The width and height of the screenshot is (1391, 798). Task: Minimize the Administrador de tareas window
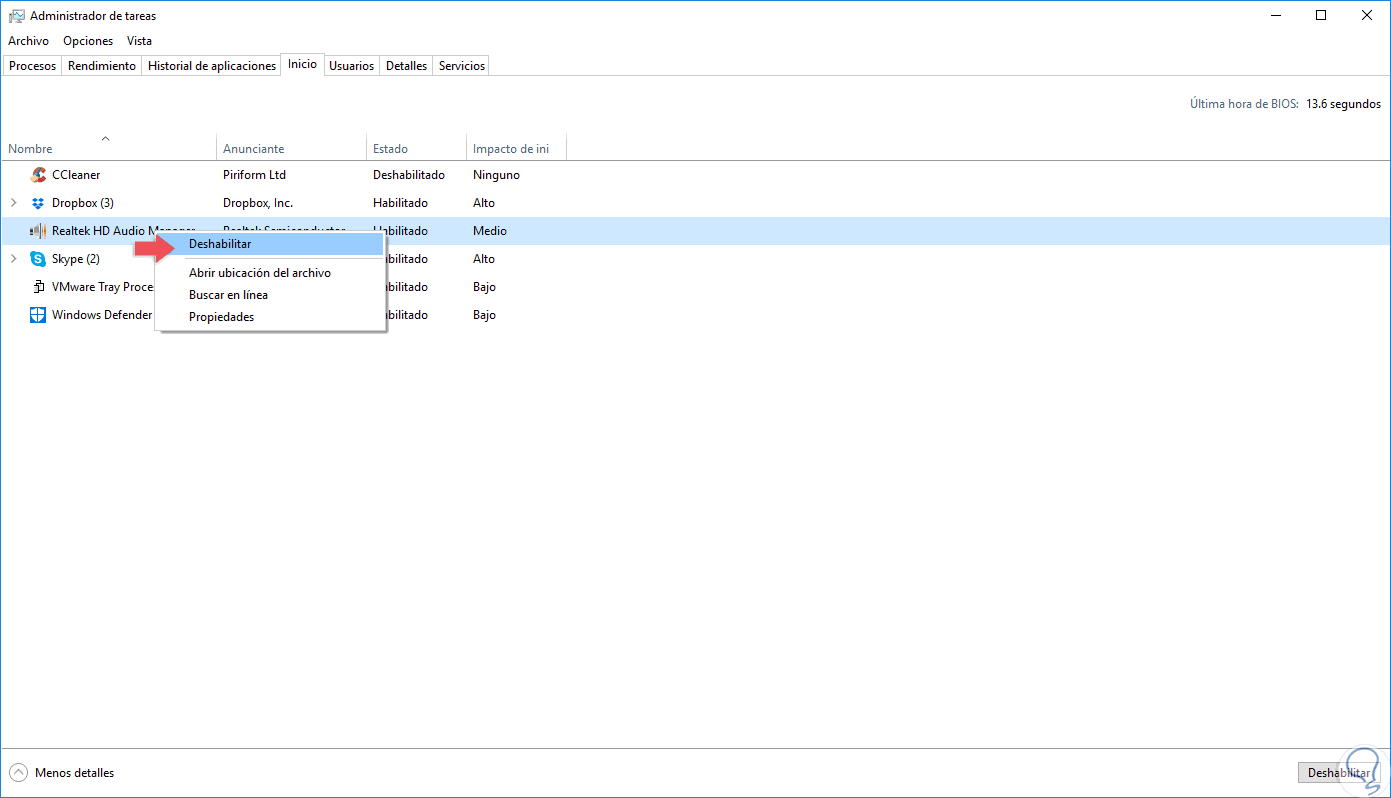click(1276, 15)
